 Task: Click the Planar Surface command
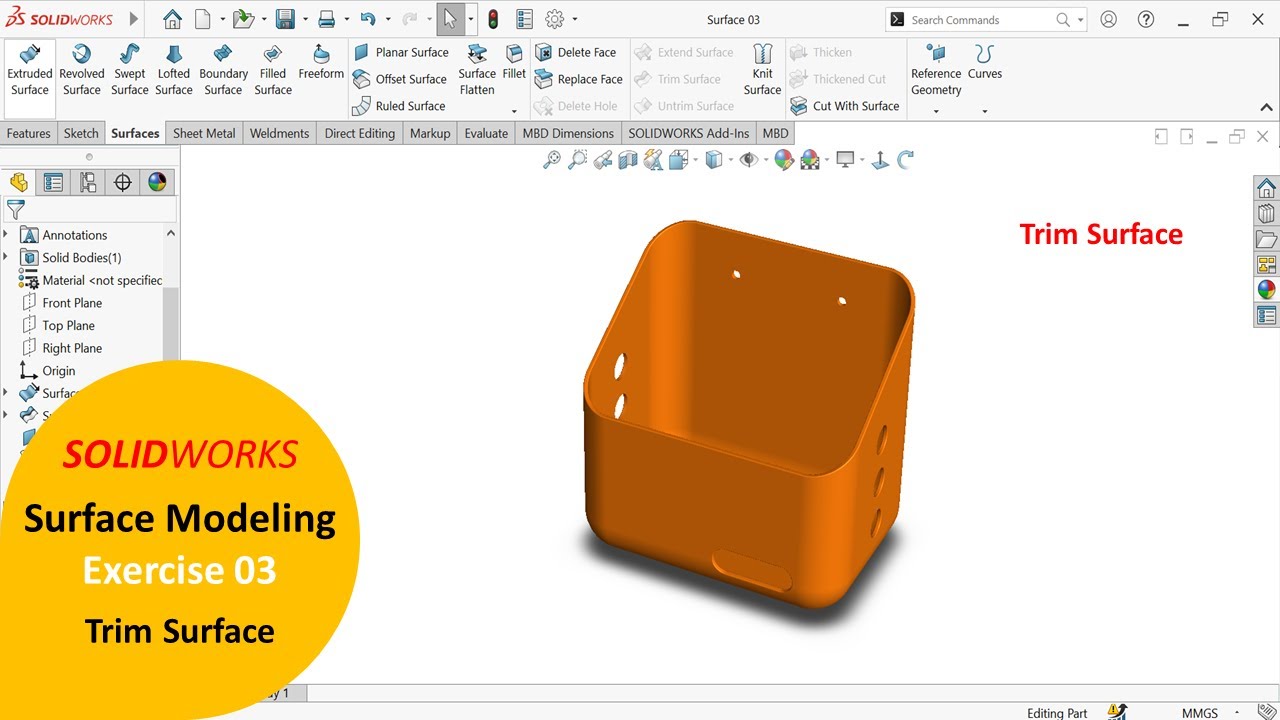click(x=401, y=52)
